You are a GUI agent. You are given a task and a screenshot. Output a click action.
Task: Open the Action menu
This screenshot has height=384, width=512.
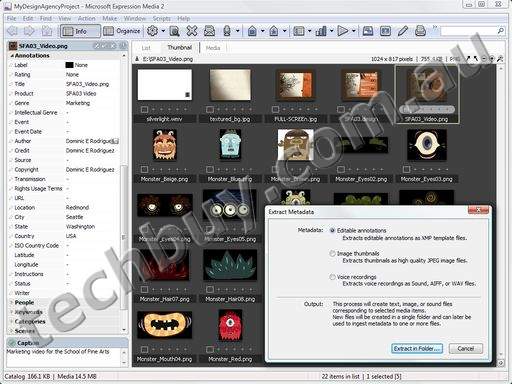87,18
